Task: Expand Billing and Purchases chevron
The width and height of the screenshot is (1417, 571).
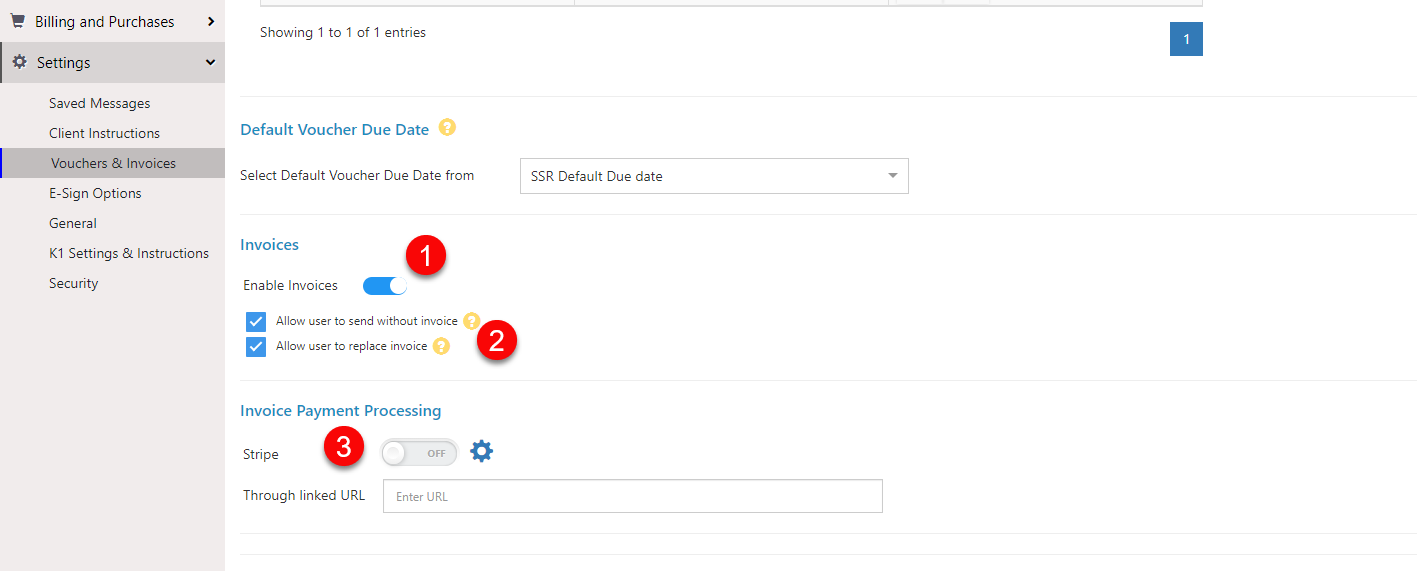Action: click(211, 21)
